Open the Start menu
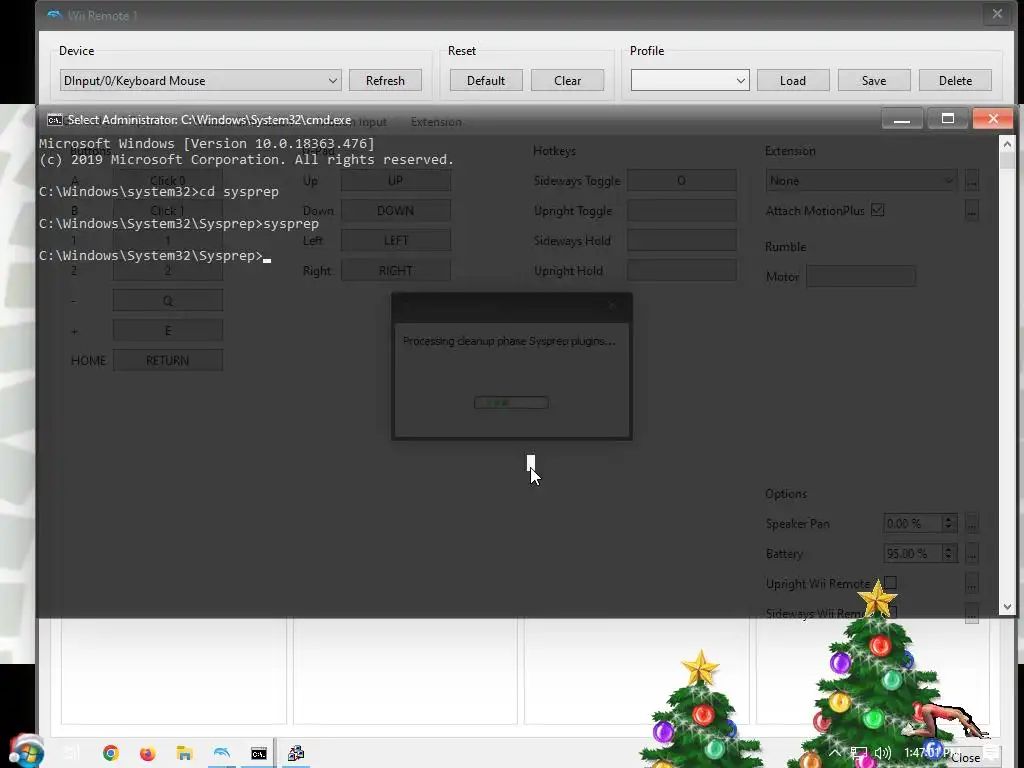The height and width of the screenshot is (768, 1024). tap(26, 751)
